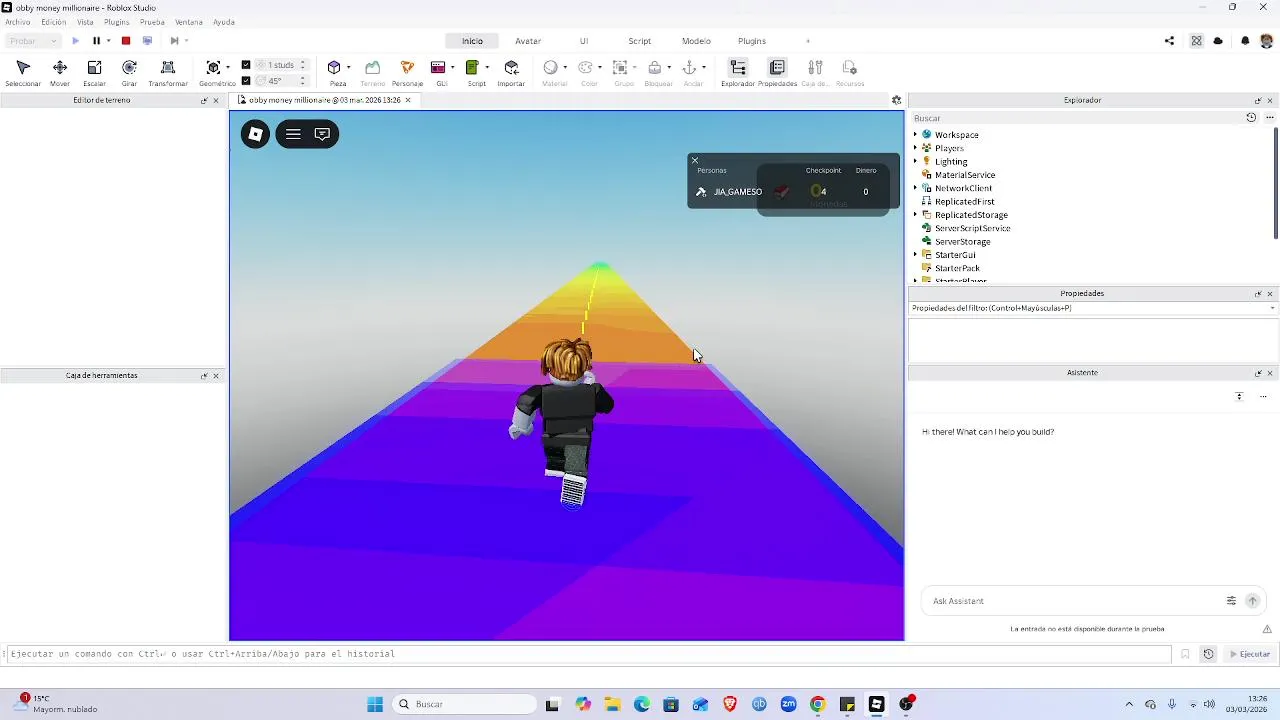The image size is (1280, 720).
Task: Open the Pieza dropdown arrow
Action: coord(348,68)
